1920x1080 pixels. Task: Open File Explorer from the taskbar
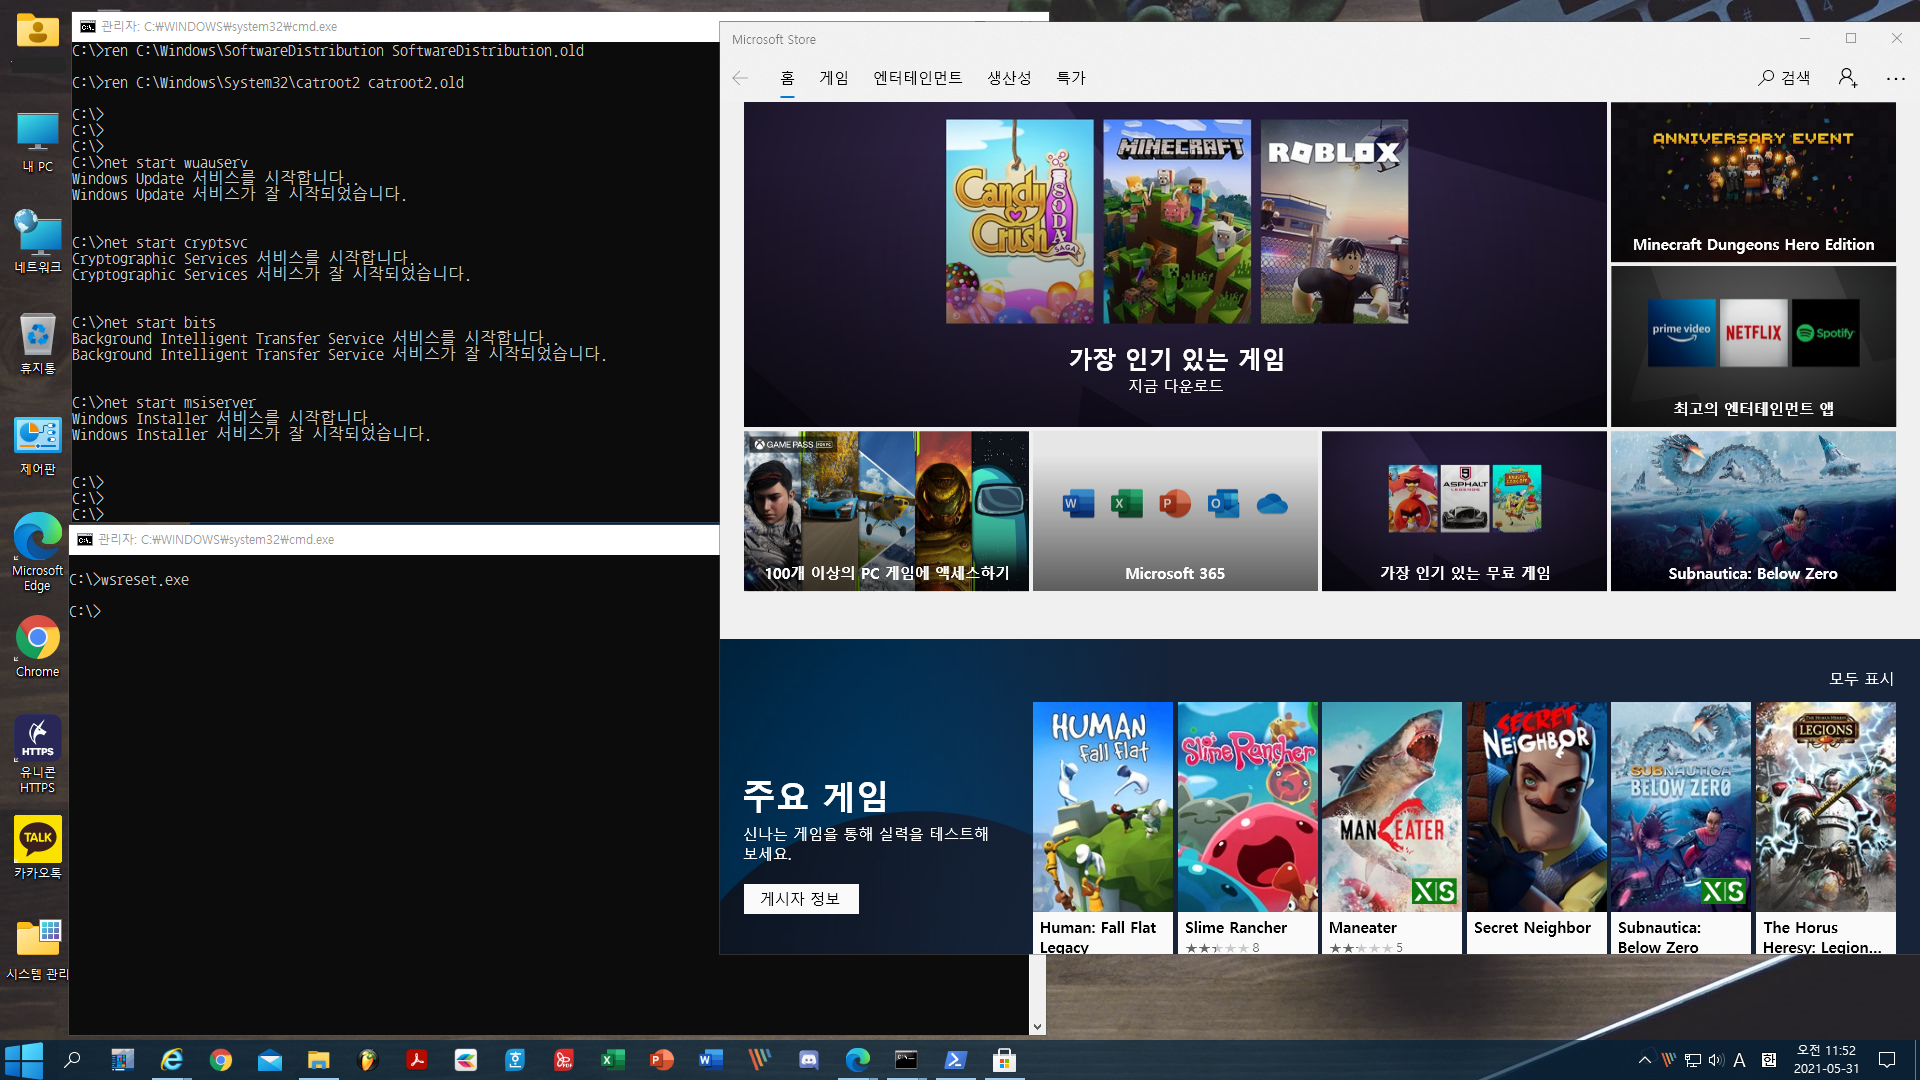pyautogui.click(x=319, y=1060)
